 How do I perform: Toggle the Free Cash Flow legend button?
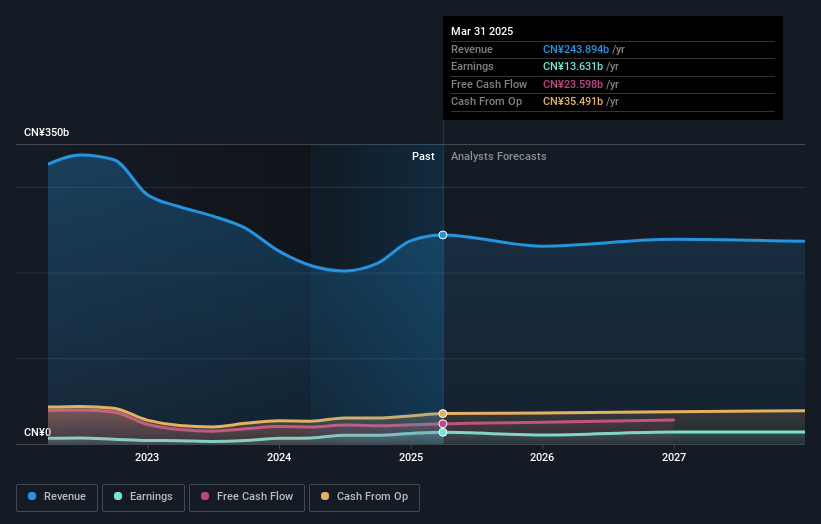click(247, 497)
